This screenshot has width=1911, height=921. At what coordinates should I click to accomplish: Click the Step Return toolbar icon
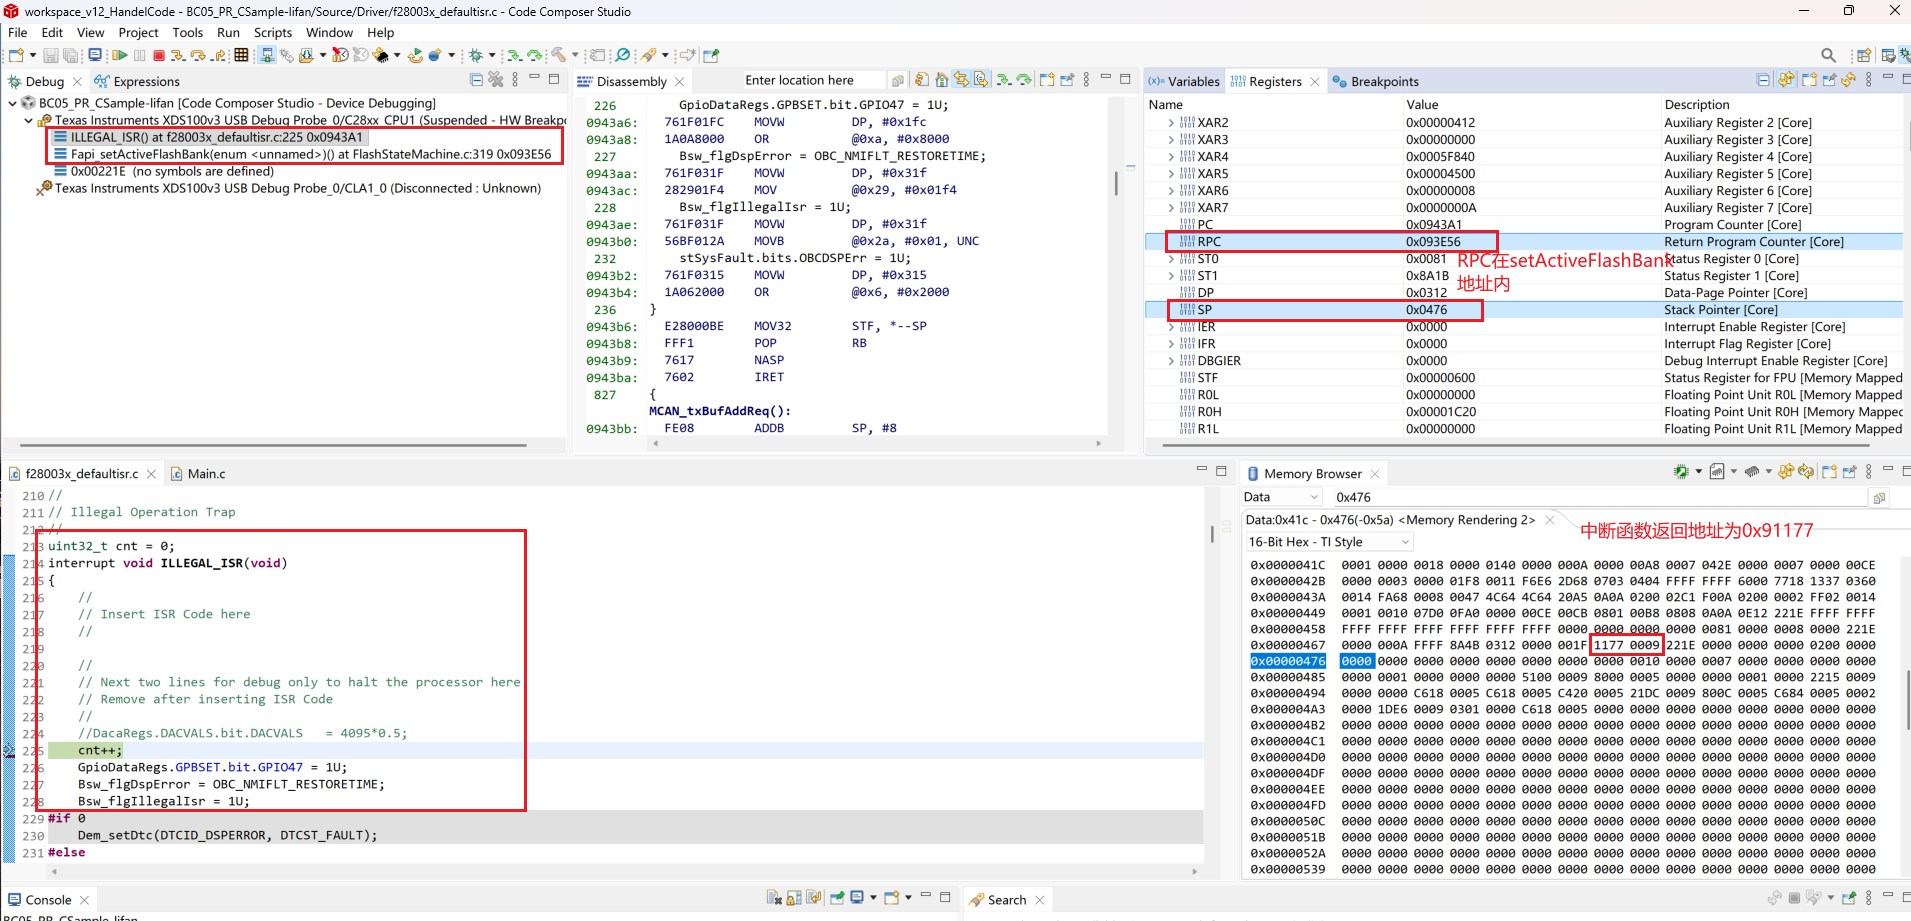click(x=218, y=55)
